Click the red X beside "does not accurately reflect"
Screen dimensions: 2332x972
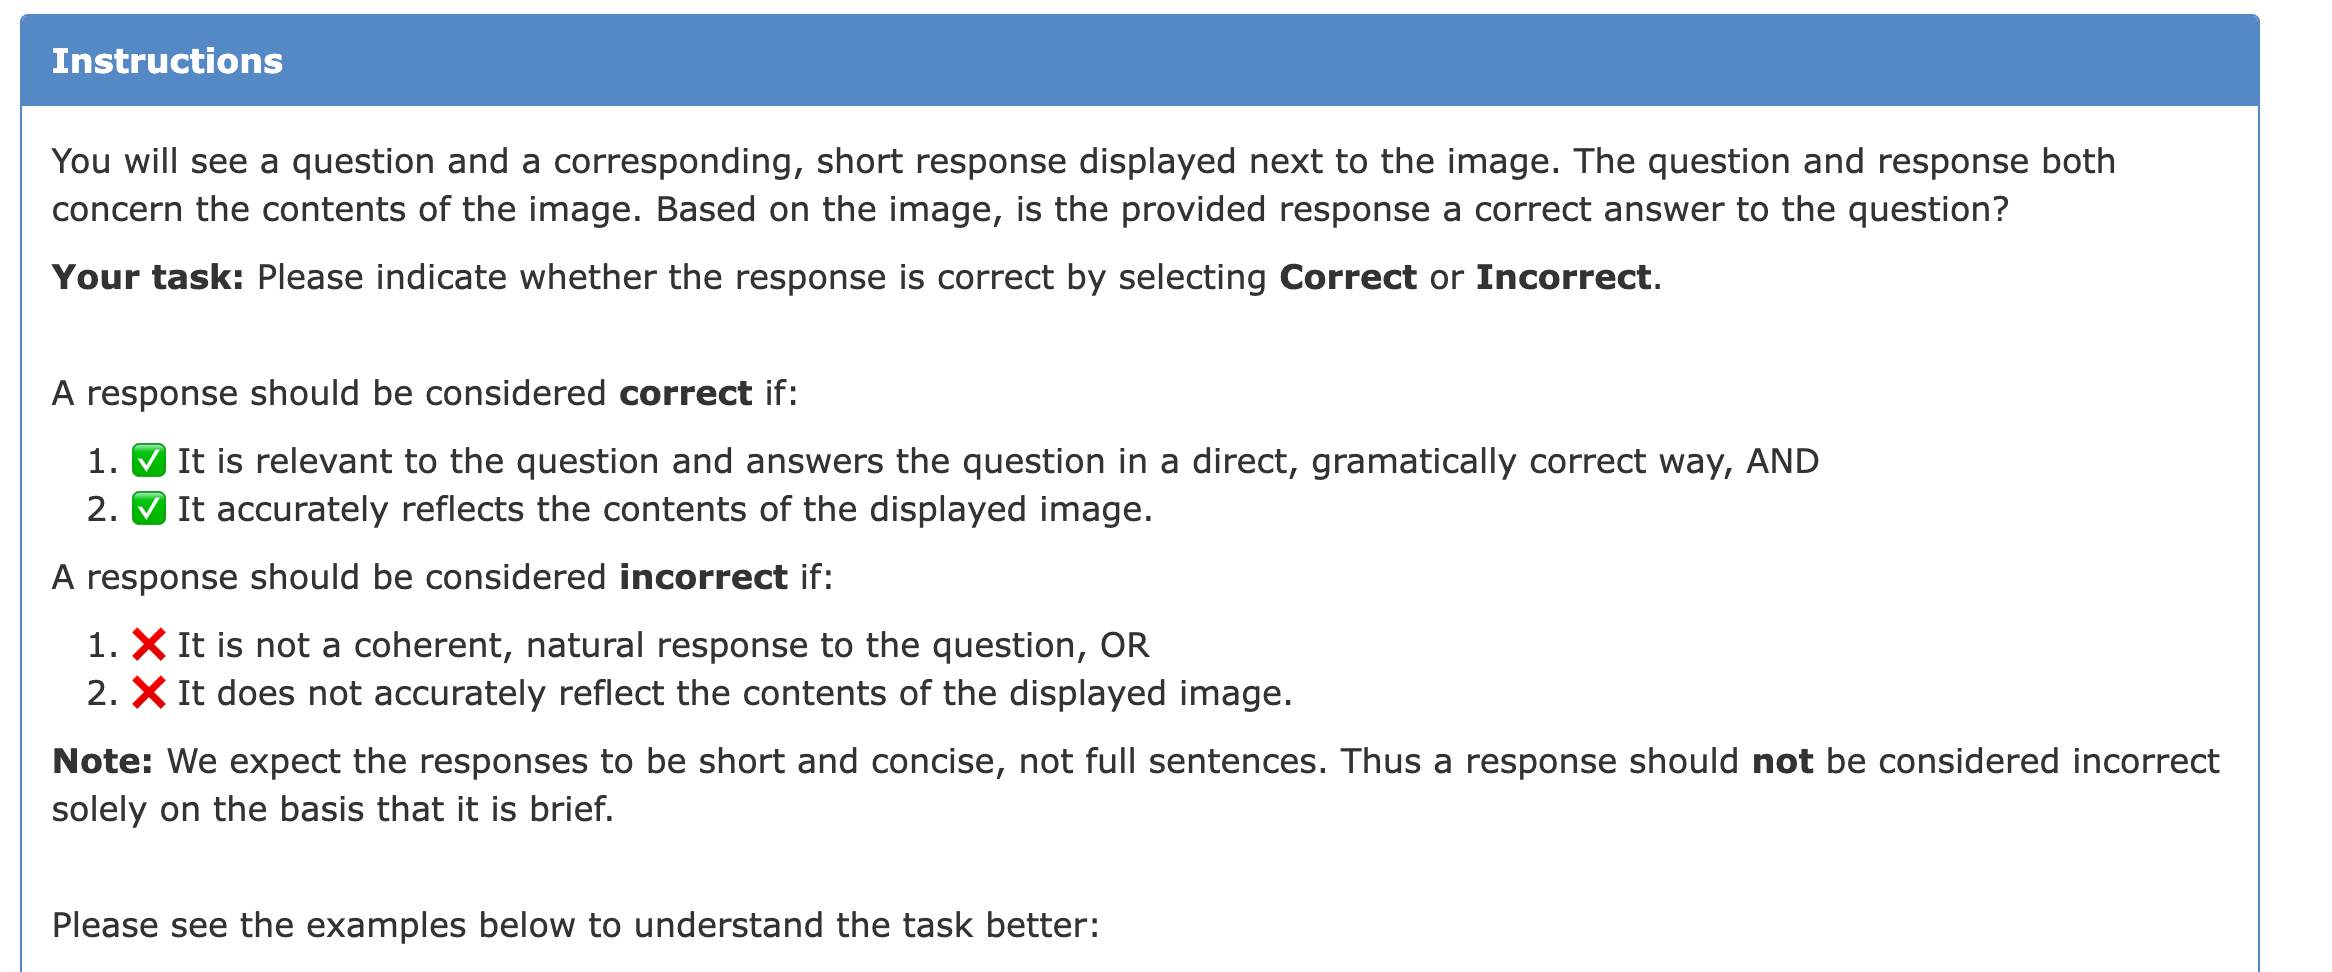[x=149, y=693]
